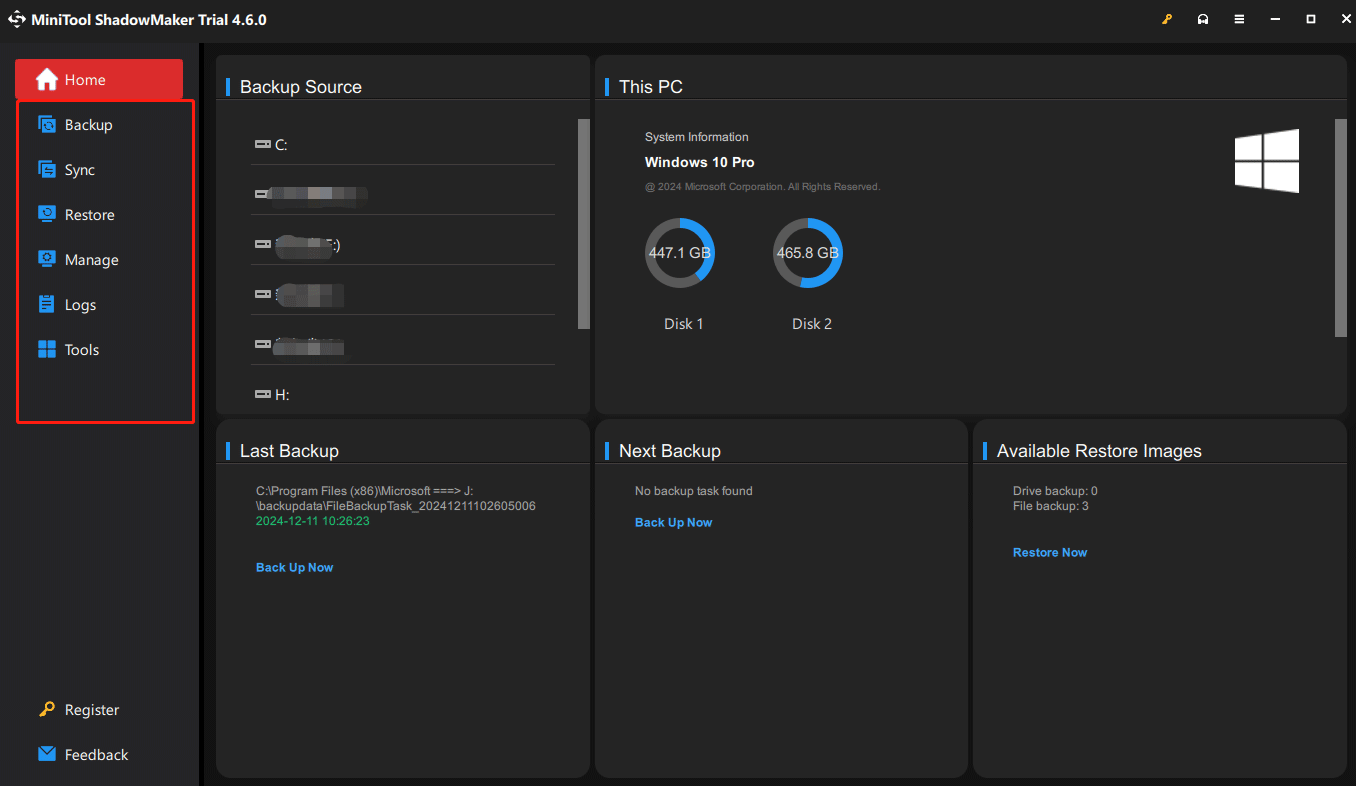Select the C: drive in Backup Source
Viewport: 1356px width, 786px height.
point(281,145)
